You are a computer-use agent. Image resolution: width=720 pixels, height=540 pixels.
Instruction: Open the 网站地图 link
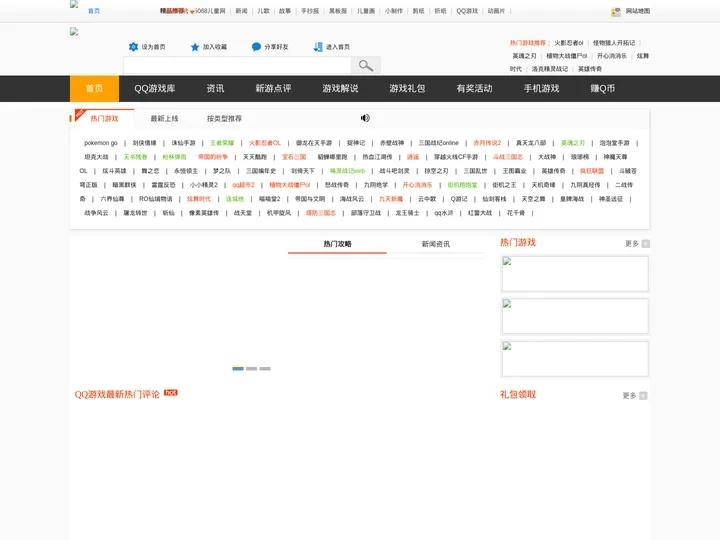(638, 11)
